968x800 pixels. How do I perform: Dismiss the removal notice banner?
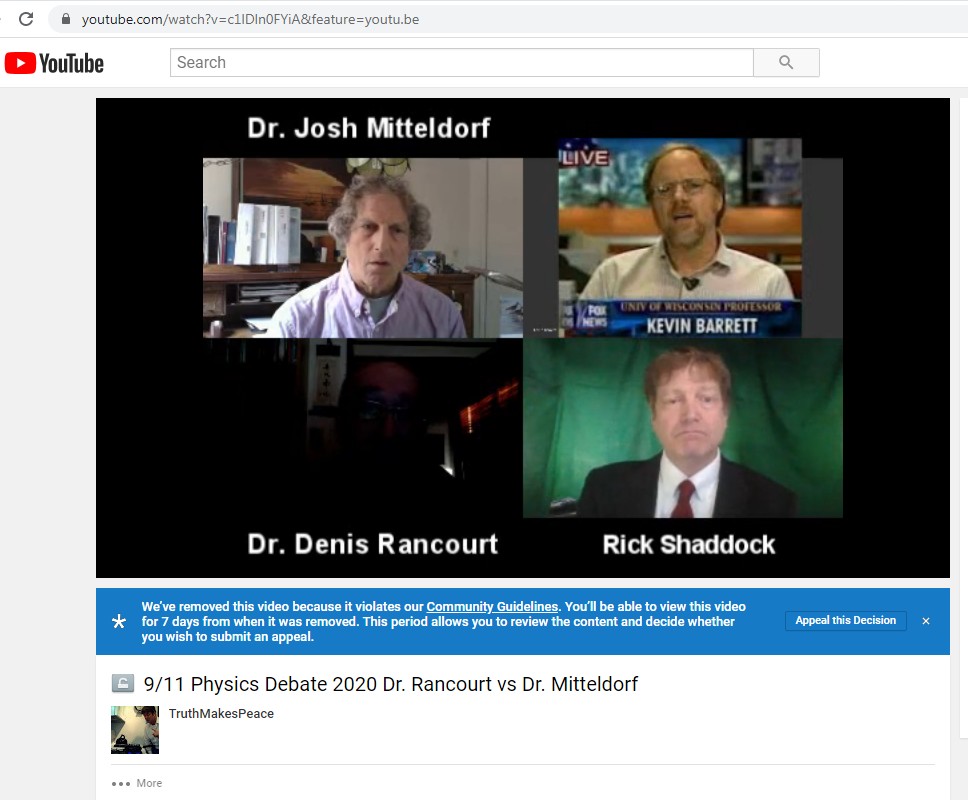pos(926,621)
